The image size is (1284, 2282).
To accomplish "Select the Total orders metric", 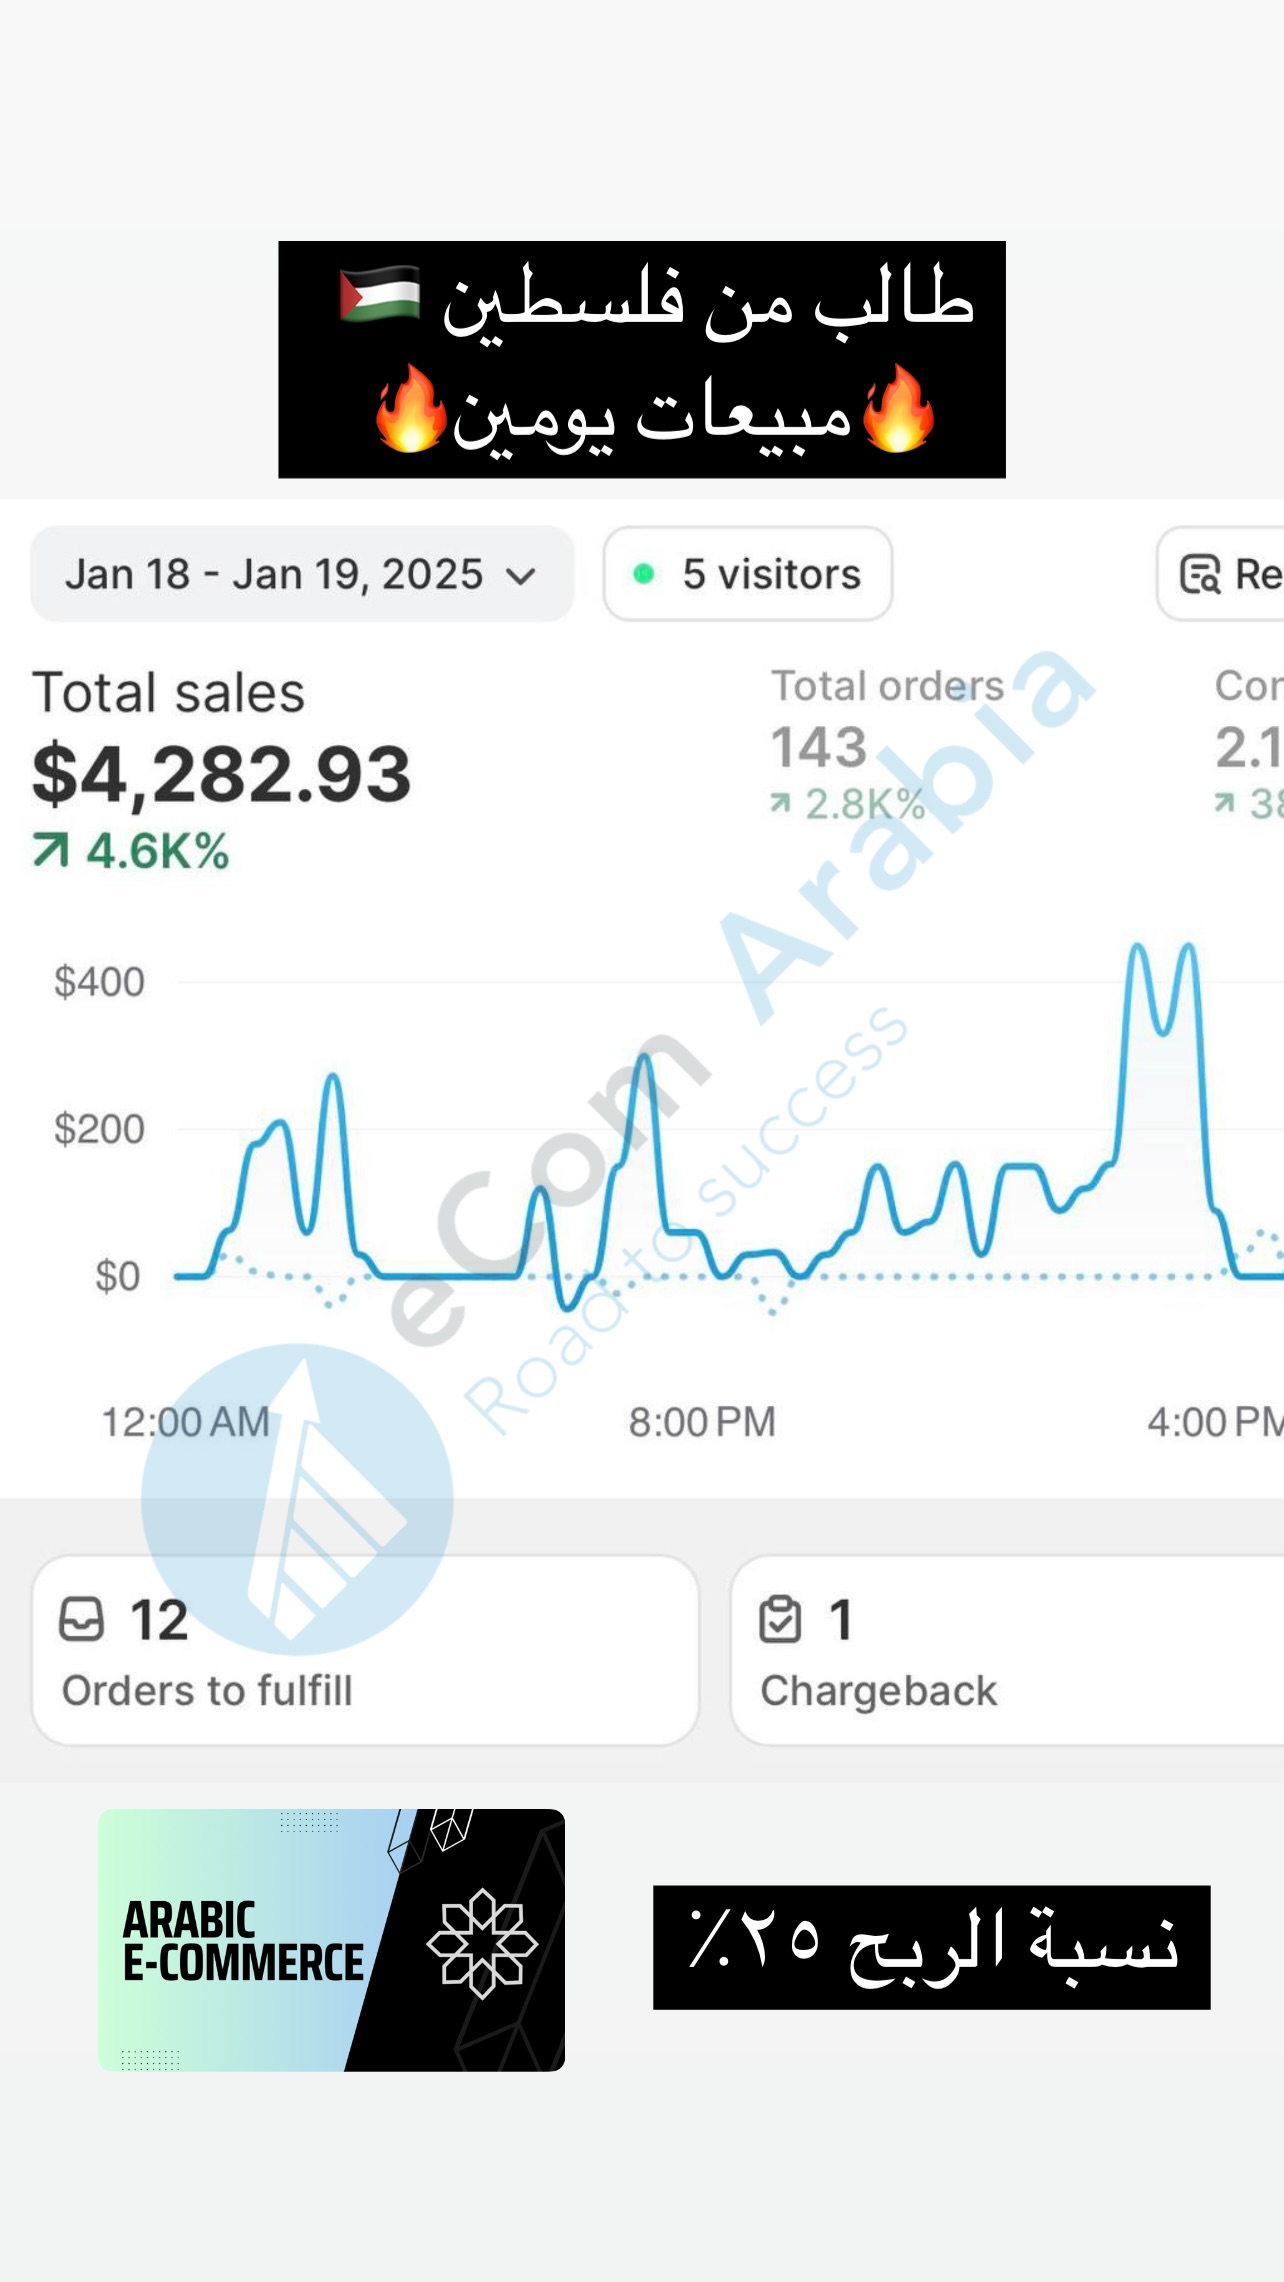I will click(887, 687).
